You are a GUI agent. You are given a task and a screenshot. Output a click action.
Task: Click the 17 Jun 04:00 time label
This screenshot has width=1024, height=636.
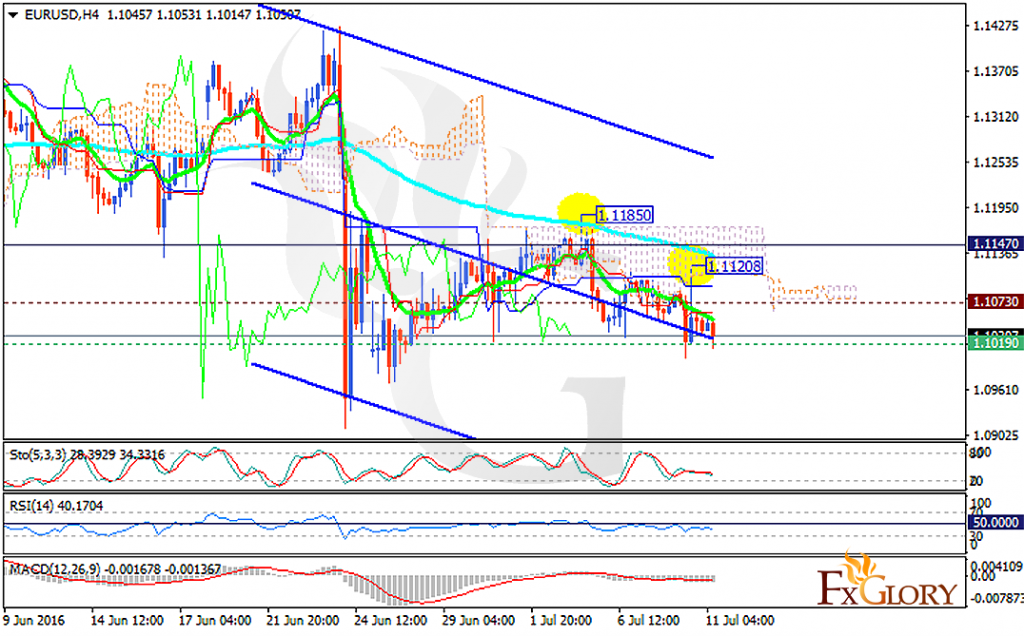coord(214,620)
